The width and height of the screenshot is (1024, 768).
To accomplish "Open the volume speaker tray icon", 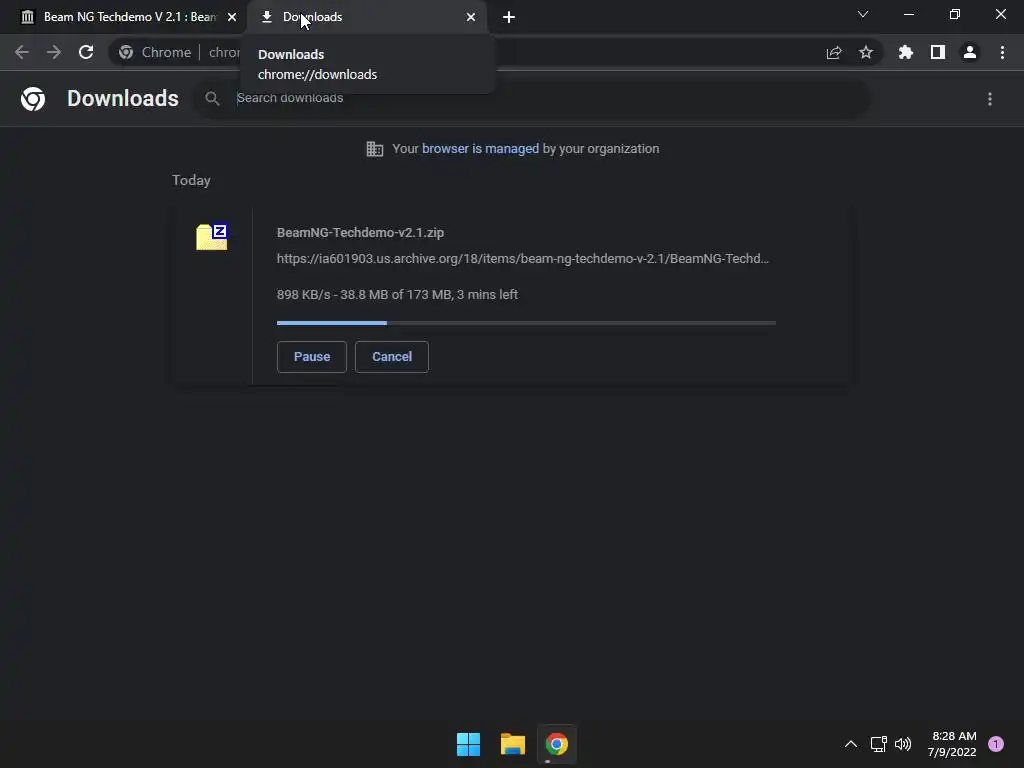I will 903,744.
